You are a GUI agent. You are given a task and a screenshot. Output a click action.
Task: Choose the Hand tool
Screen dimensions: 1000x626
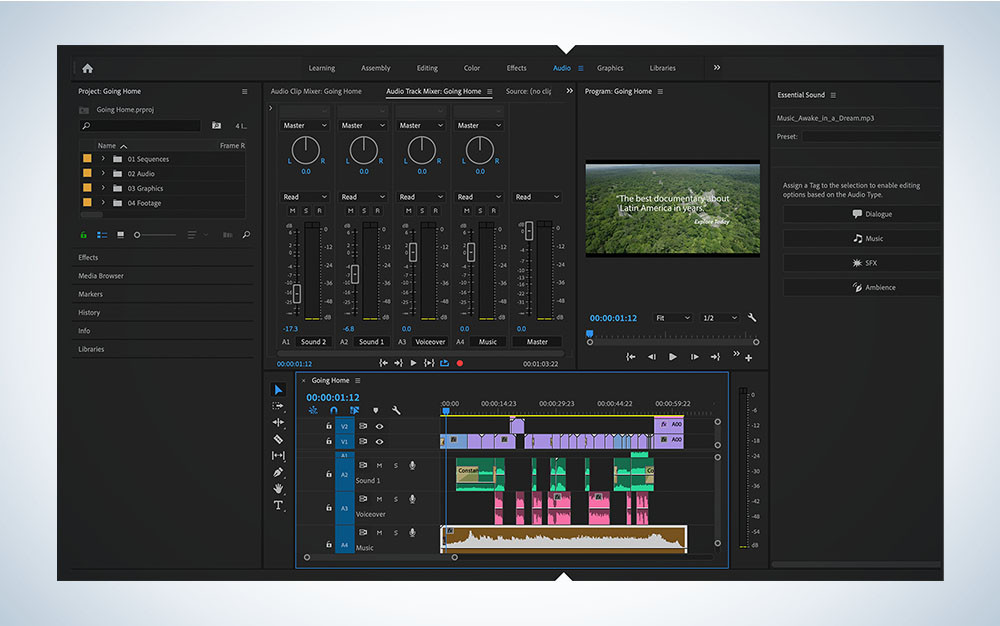click(x=278, y=488)
